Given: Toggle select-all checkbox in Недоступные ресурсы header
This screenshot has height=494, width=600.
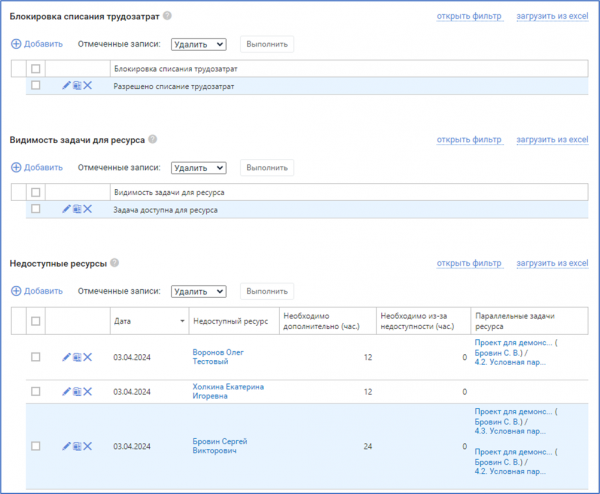Looking at the screenshot, I should coord(36,321).
